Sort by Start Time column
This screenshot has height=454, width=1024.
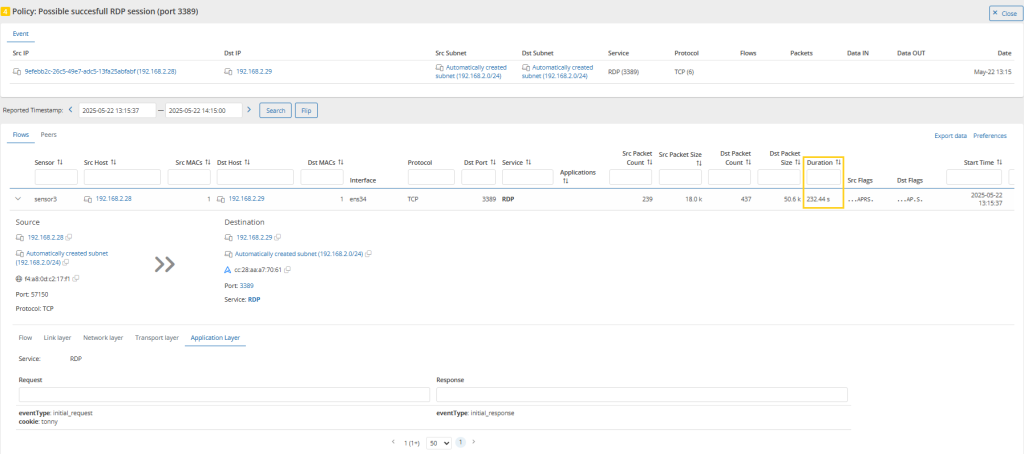999,162
